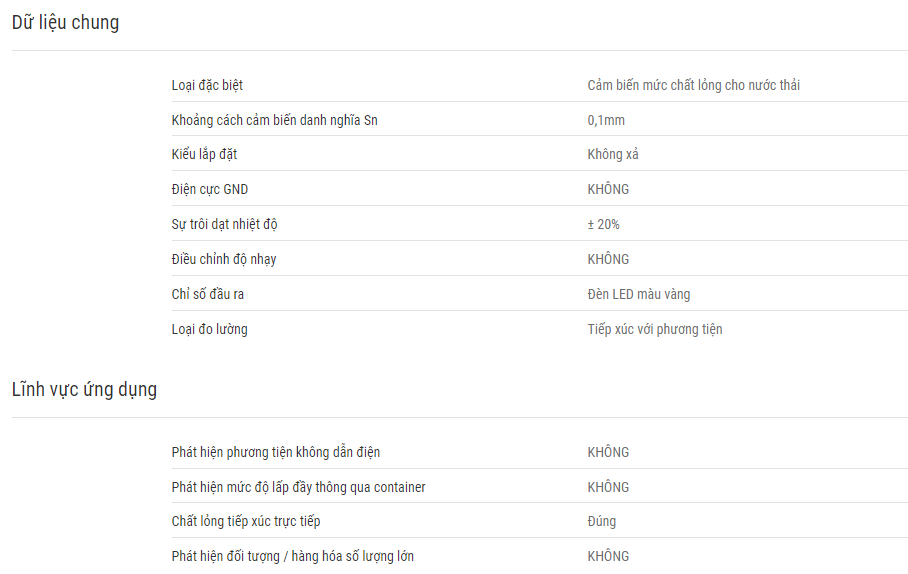Click the 'Sự trôi dạt nhiệt độ' label

coord(224,224)
